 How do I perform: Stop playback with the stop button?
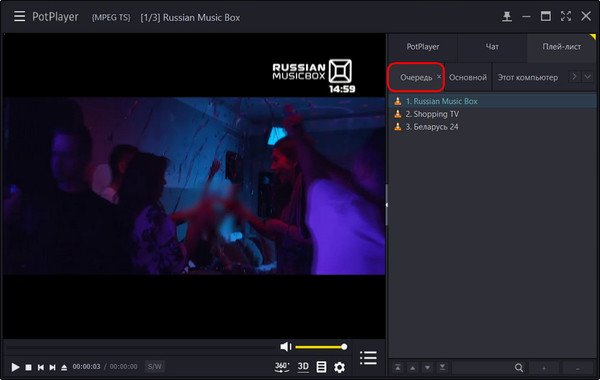28,367
